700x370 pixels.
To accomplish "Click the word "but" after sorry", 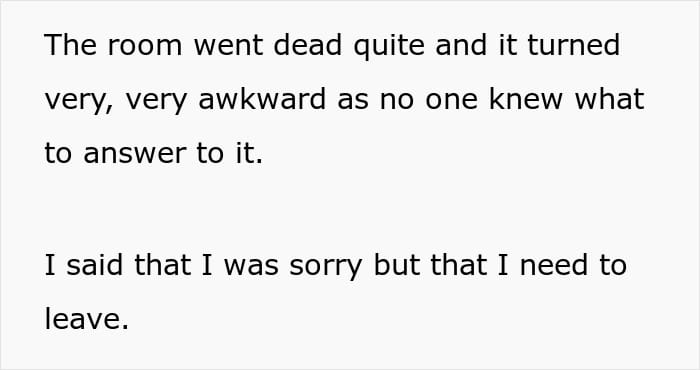I will coord(396,265).
